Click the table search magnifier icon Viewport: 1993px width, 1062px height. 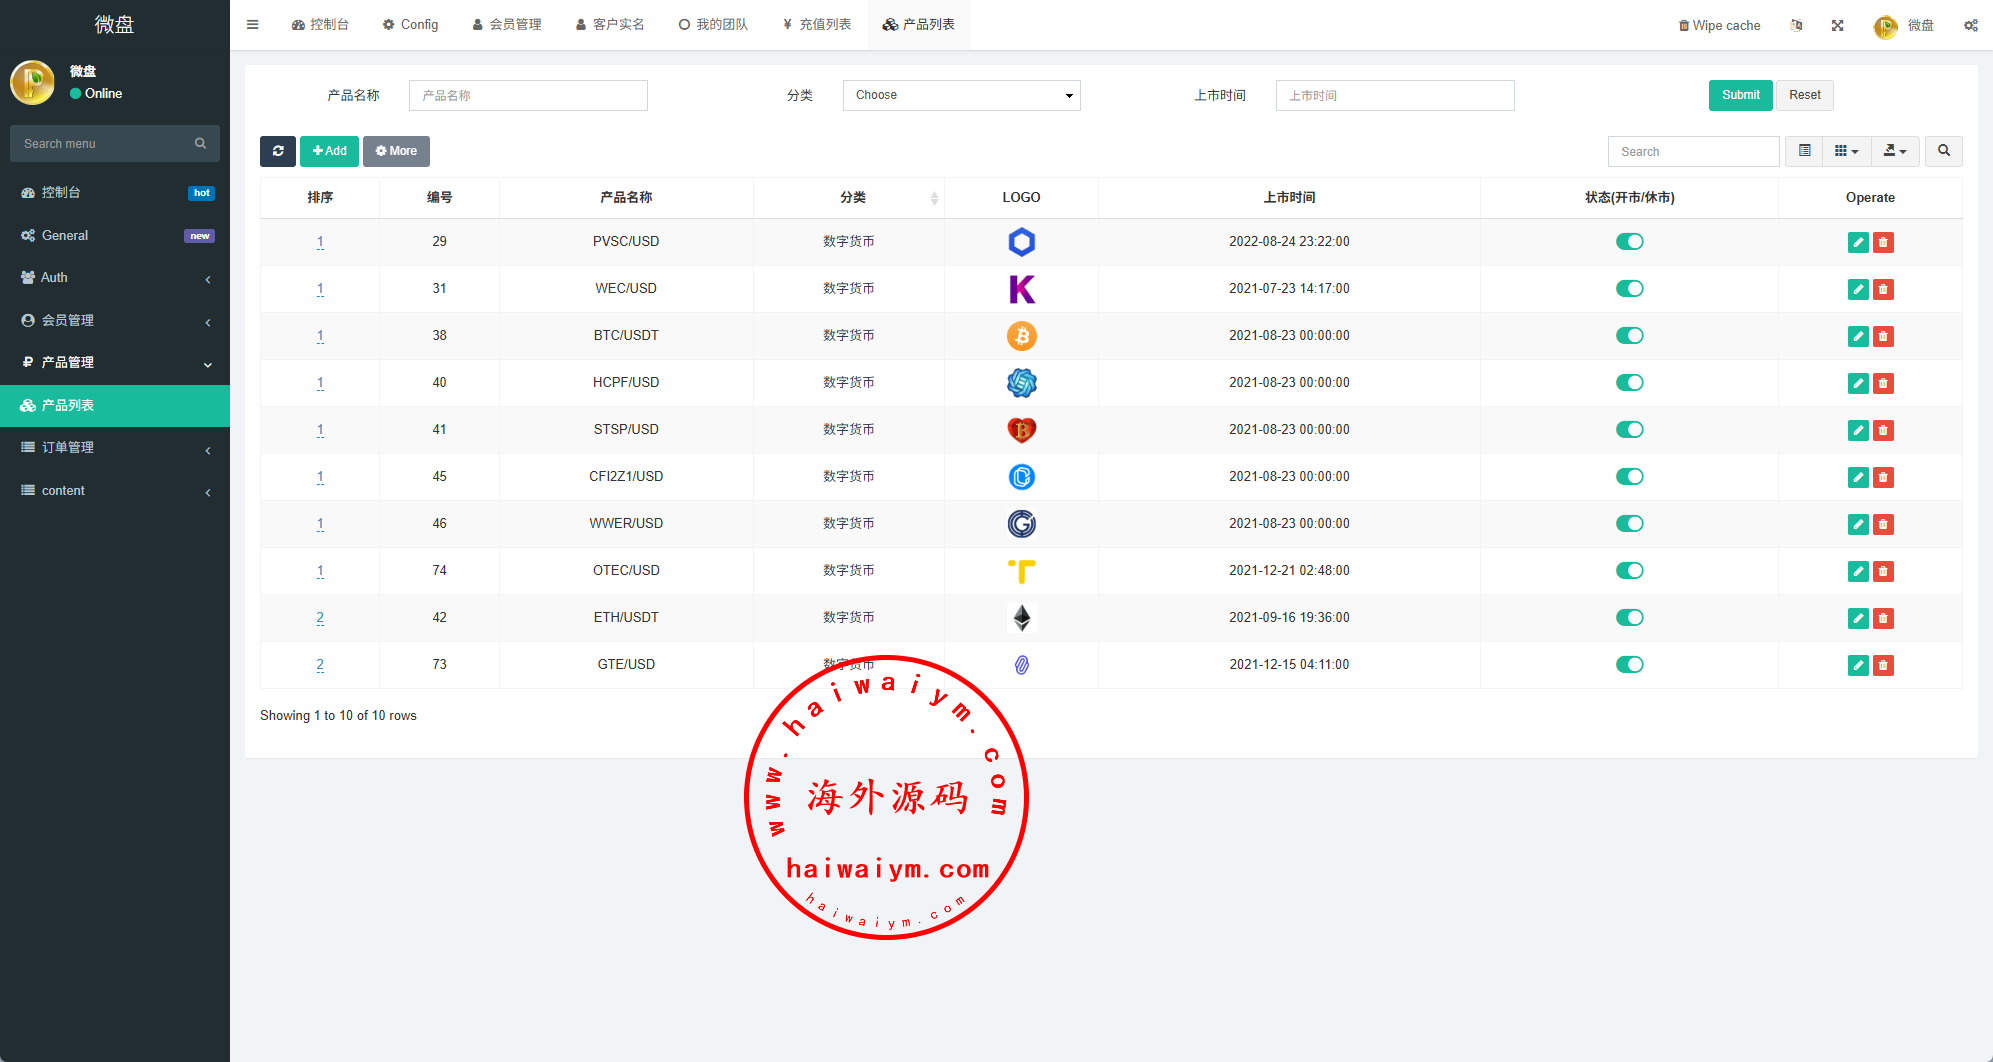(1943, 151)
